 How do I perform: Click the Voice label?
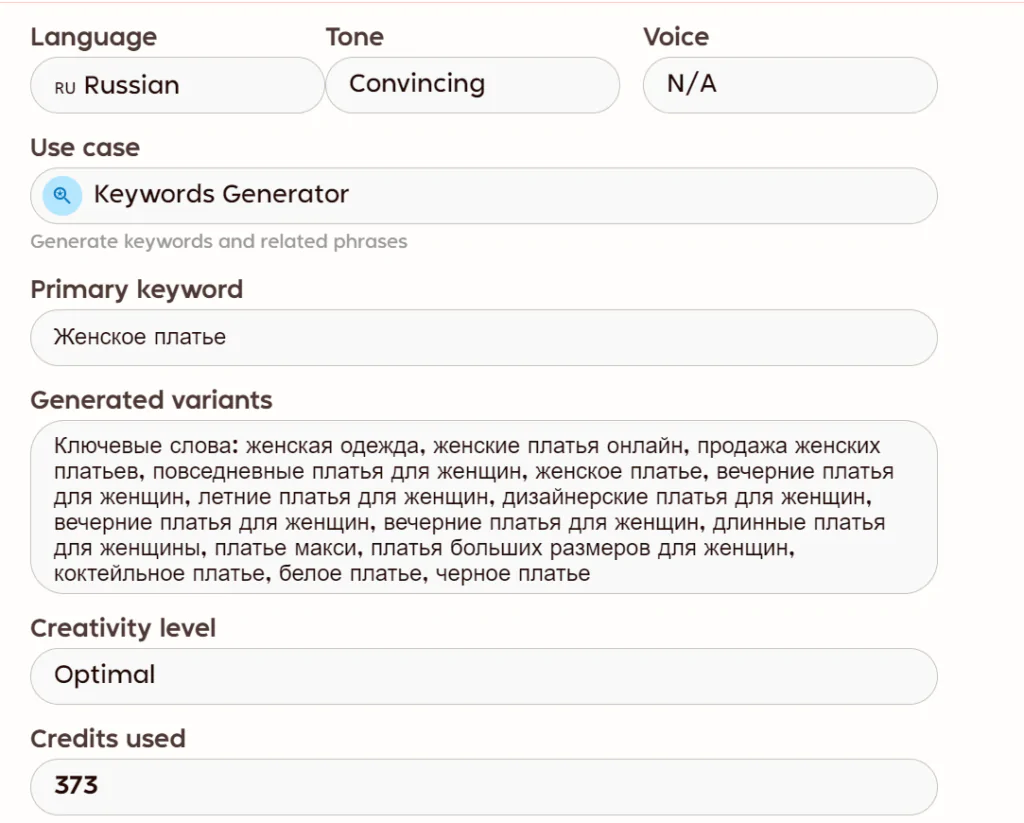pos(676,37)
